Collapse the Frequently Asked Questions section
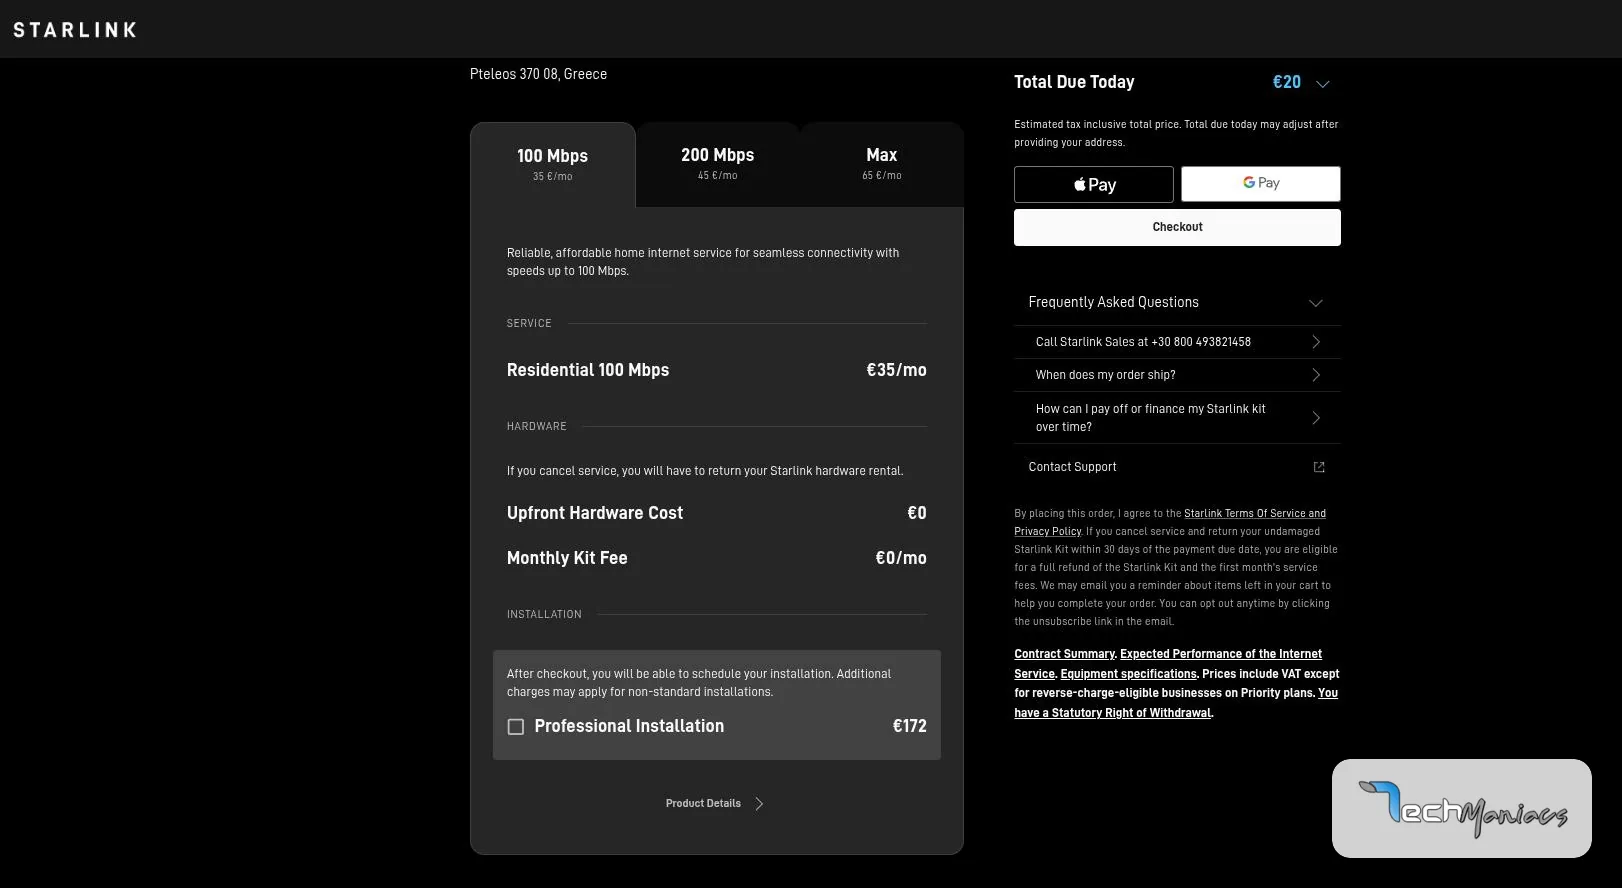This screenshot has height=888, width=1622. (x=1316, y=303)
